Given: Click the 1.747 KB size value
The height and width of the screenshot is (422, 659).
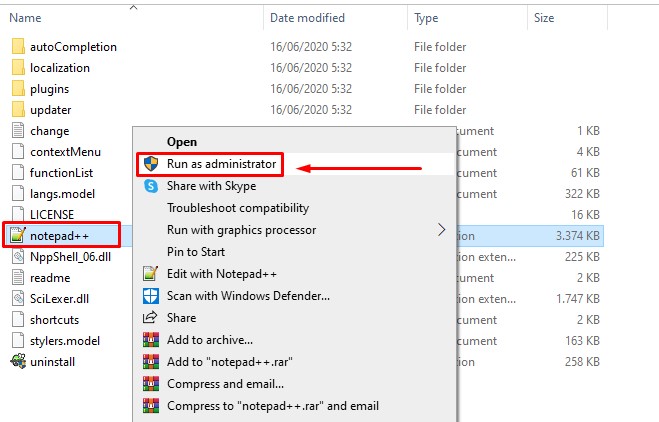Looking at the screenshot, I should [577, 299].
